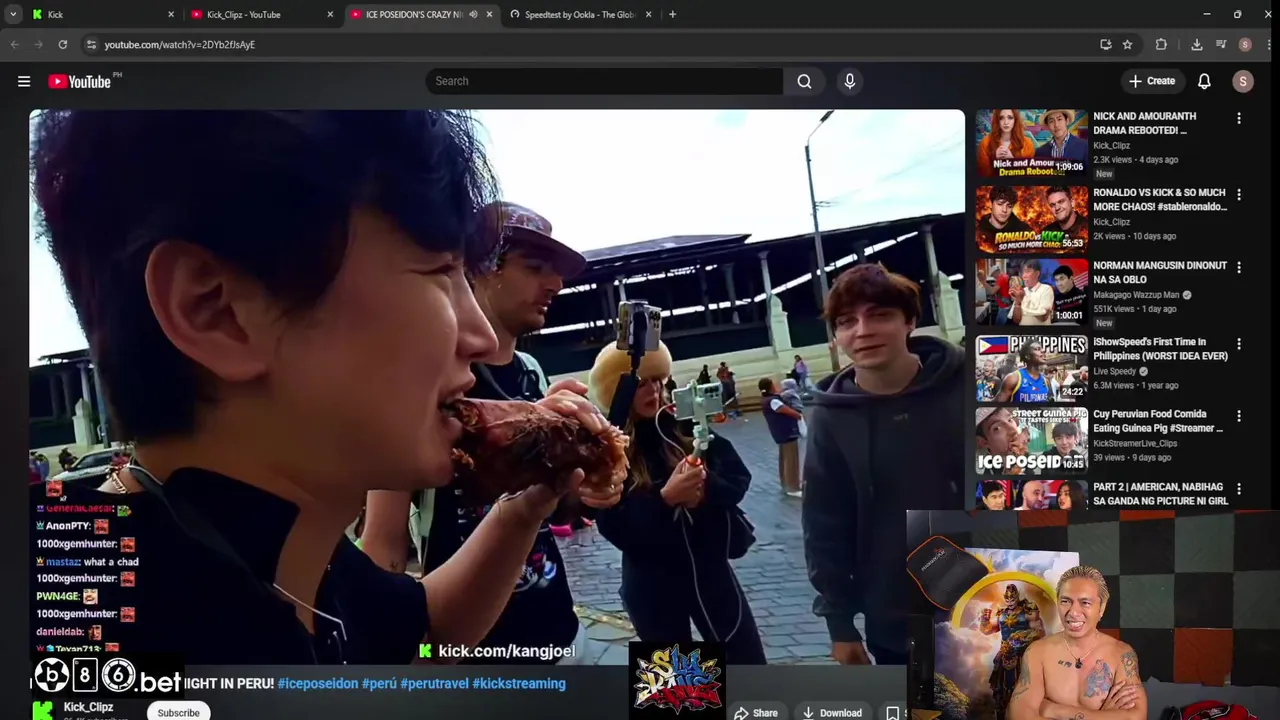This screenshot has height=720, width=1280.
Task: Mute the ICE POSEIDON tab audio icon
Action: pos(473,14)
